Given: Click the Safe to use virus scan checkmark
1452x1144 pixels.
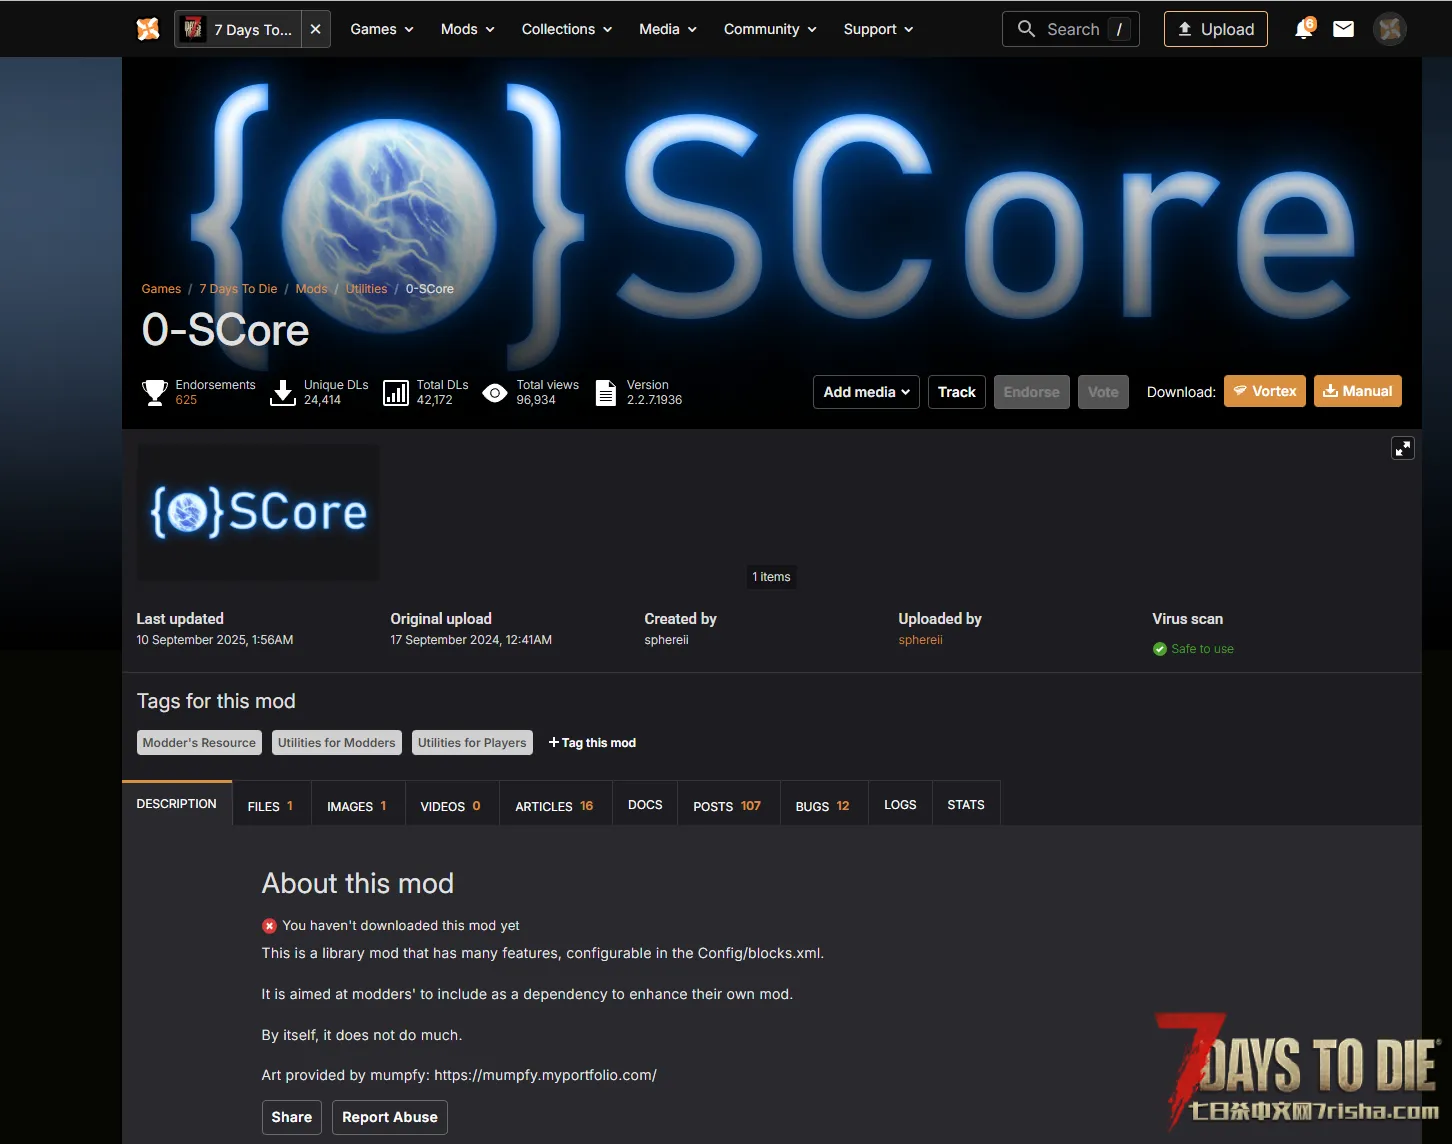Looking at the screenshot, I should [x=1160, y=649].
